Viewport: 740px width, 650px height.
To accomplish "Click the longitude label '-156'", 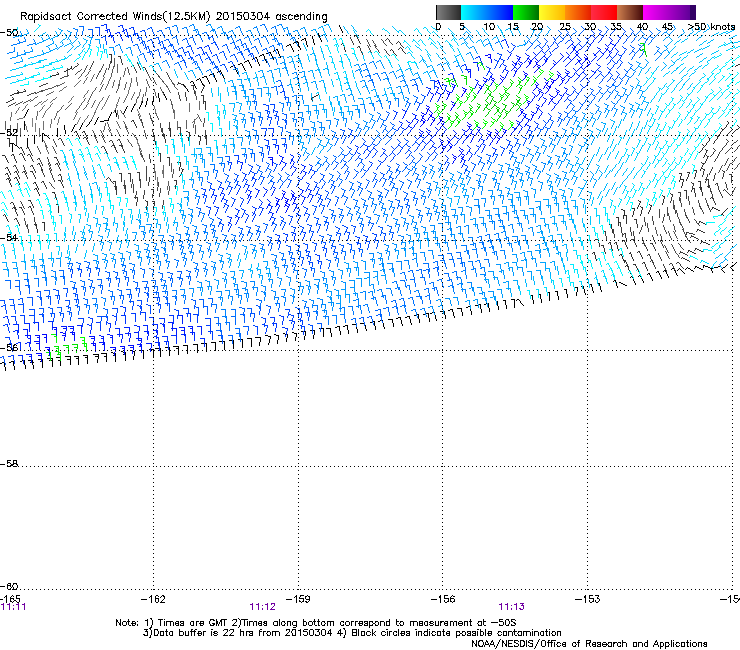I will [443, 599].
